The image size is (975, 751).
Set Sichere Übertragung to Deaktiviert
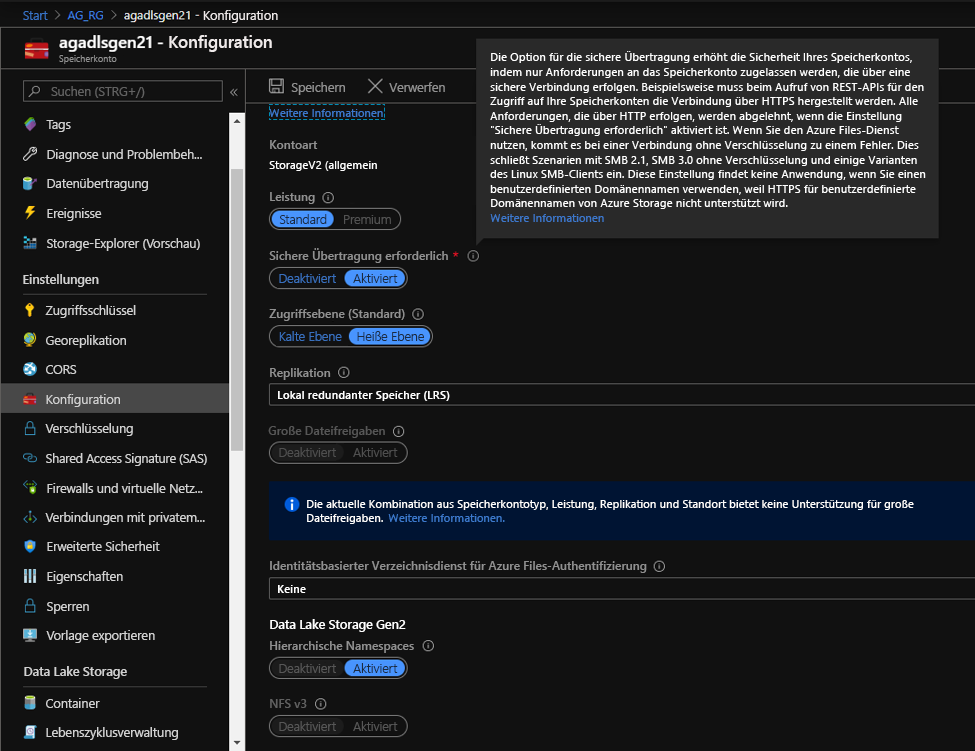[x=307, y=279]
